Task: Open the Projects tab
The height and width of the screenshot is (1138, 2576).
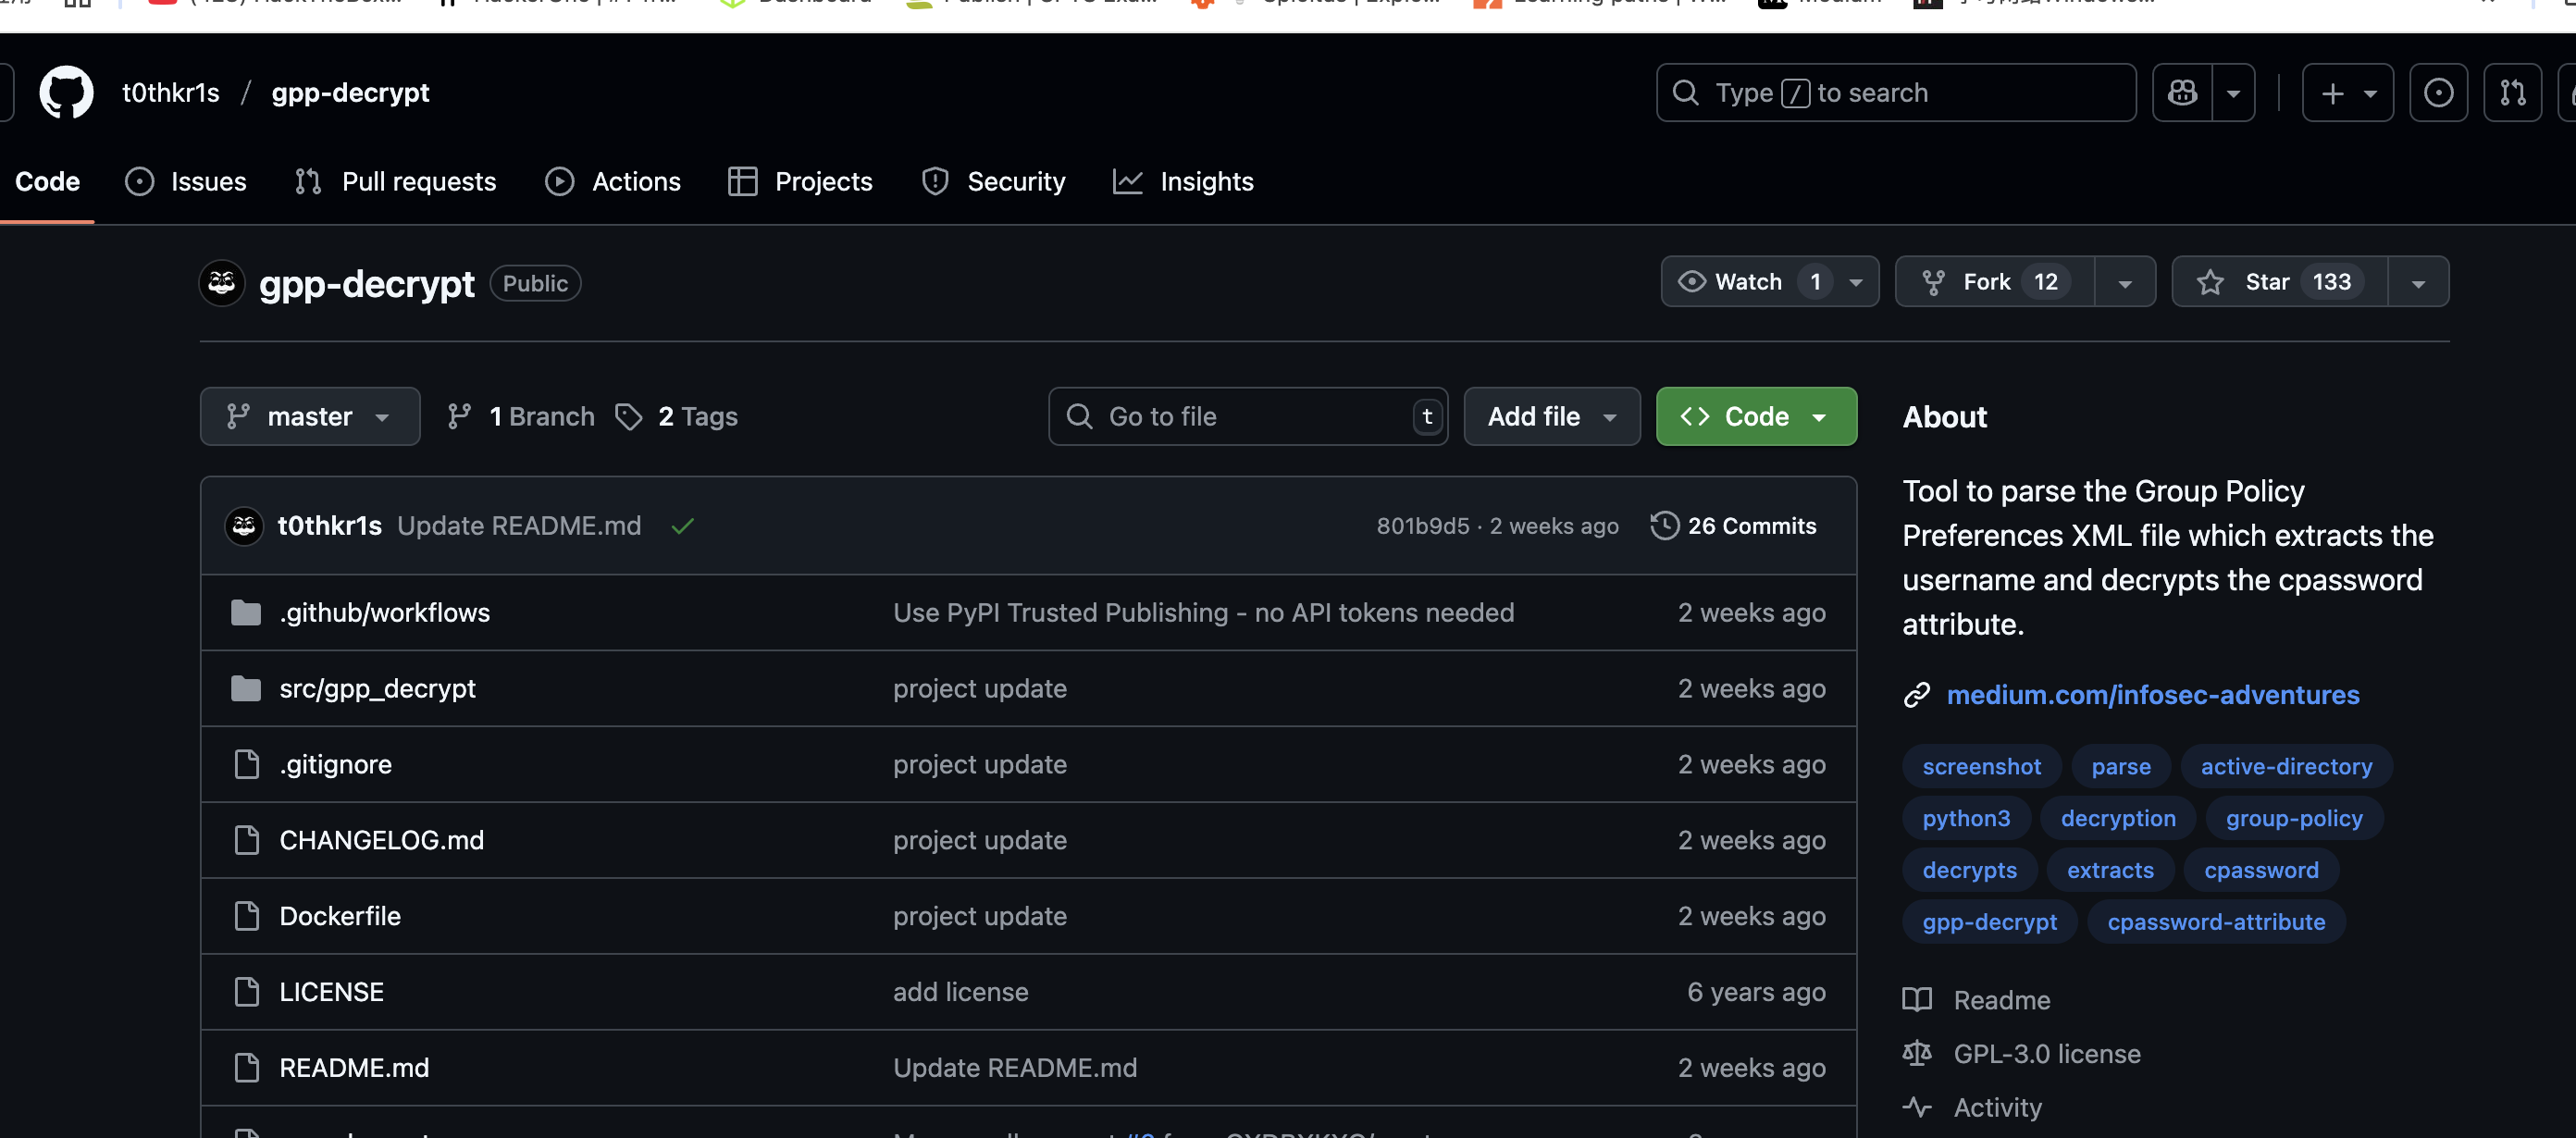Action: (x=800, y=182)
